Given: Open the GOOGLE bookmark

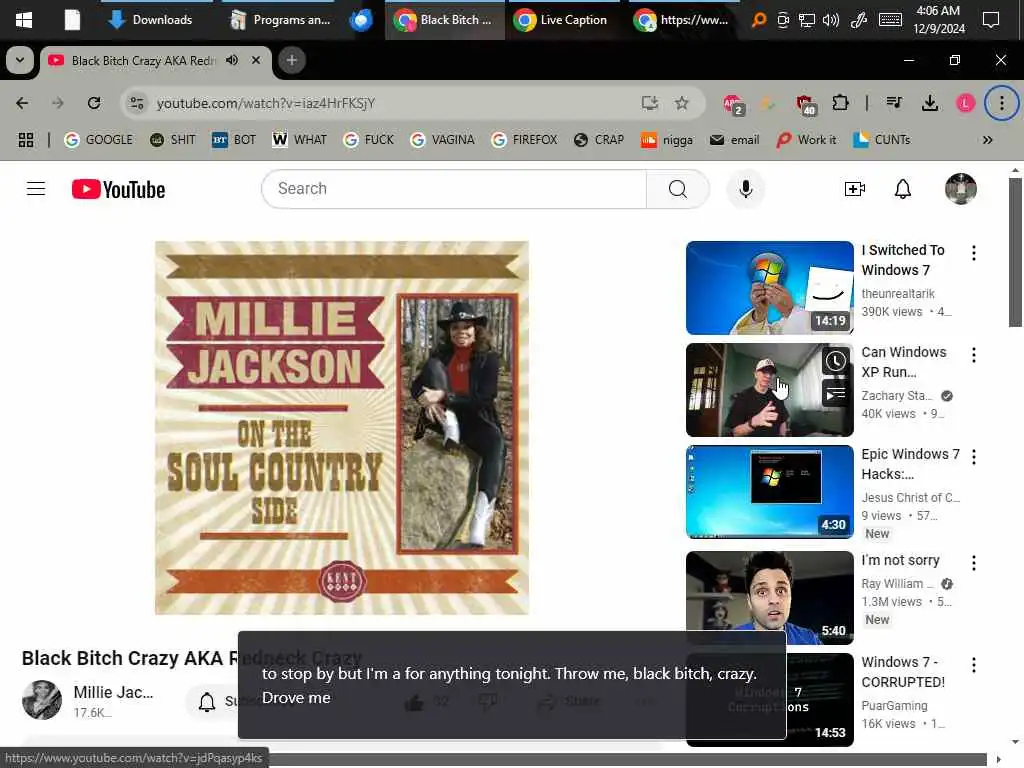Looking at the screenshot, I should click(x=98, y=140).
